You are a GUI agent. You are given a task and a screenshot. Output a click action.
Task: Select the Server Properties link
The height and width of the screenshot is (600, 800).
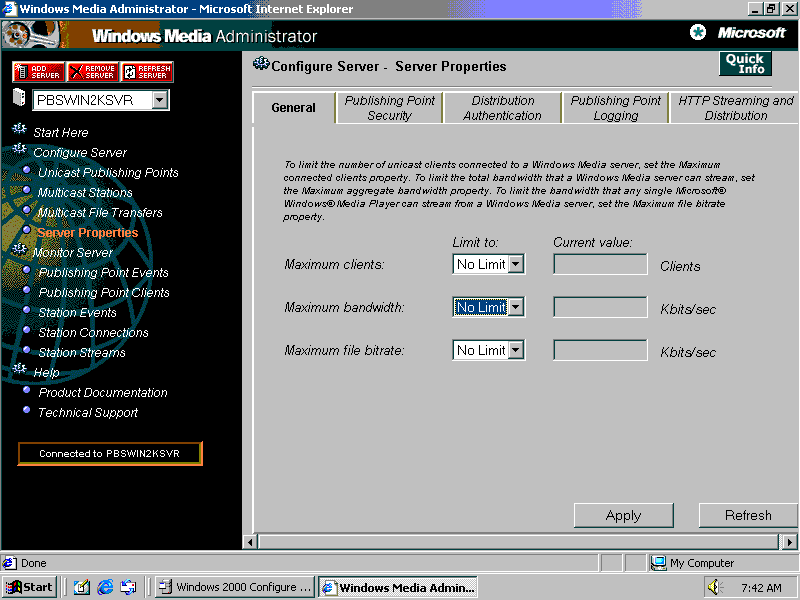coord(88,233)
